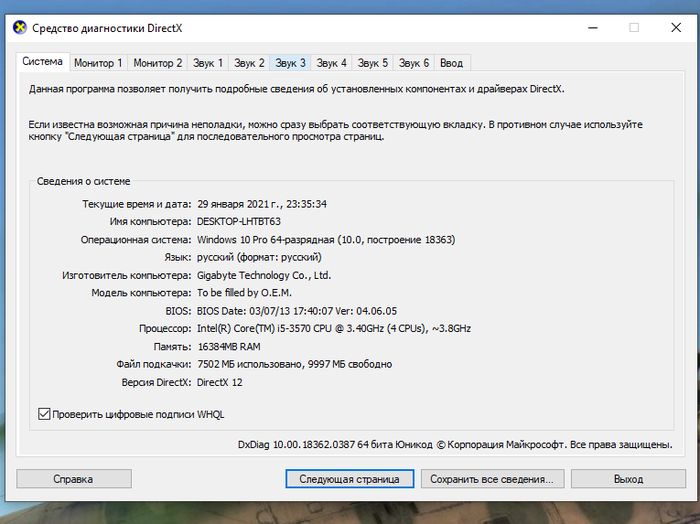Open the Звук 2 tab
The width and height of the screenshot is (700, 524).
point(249,63)
